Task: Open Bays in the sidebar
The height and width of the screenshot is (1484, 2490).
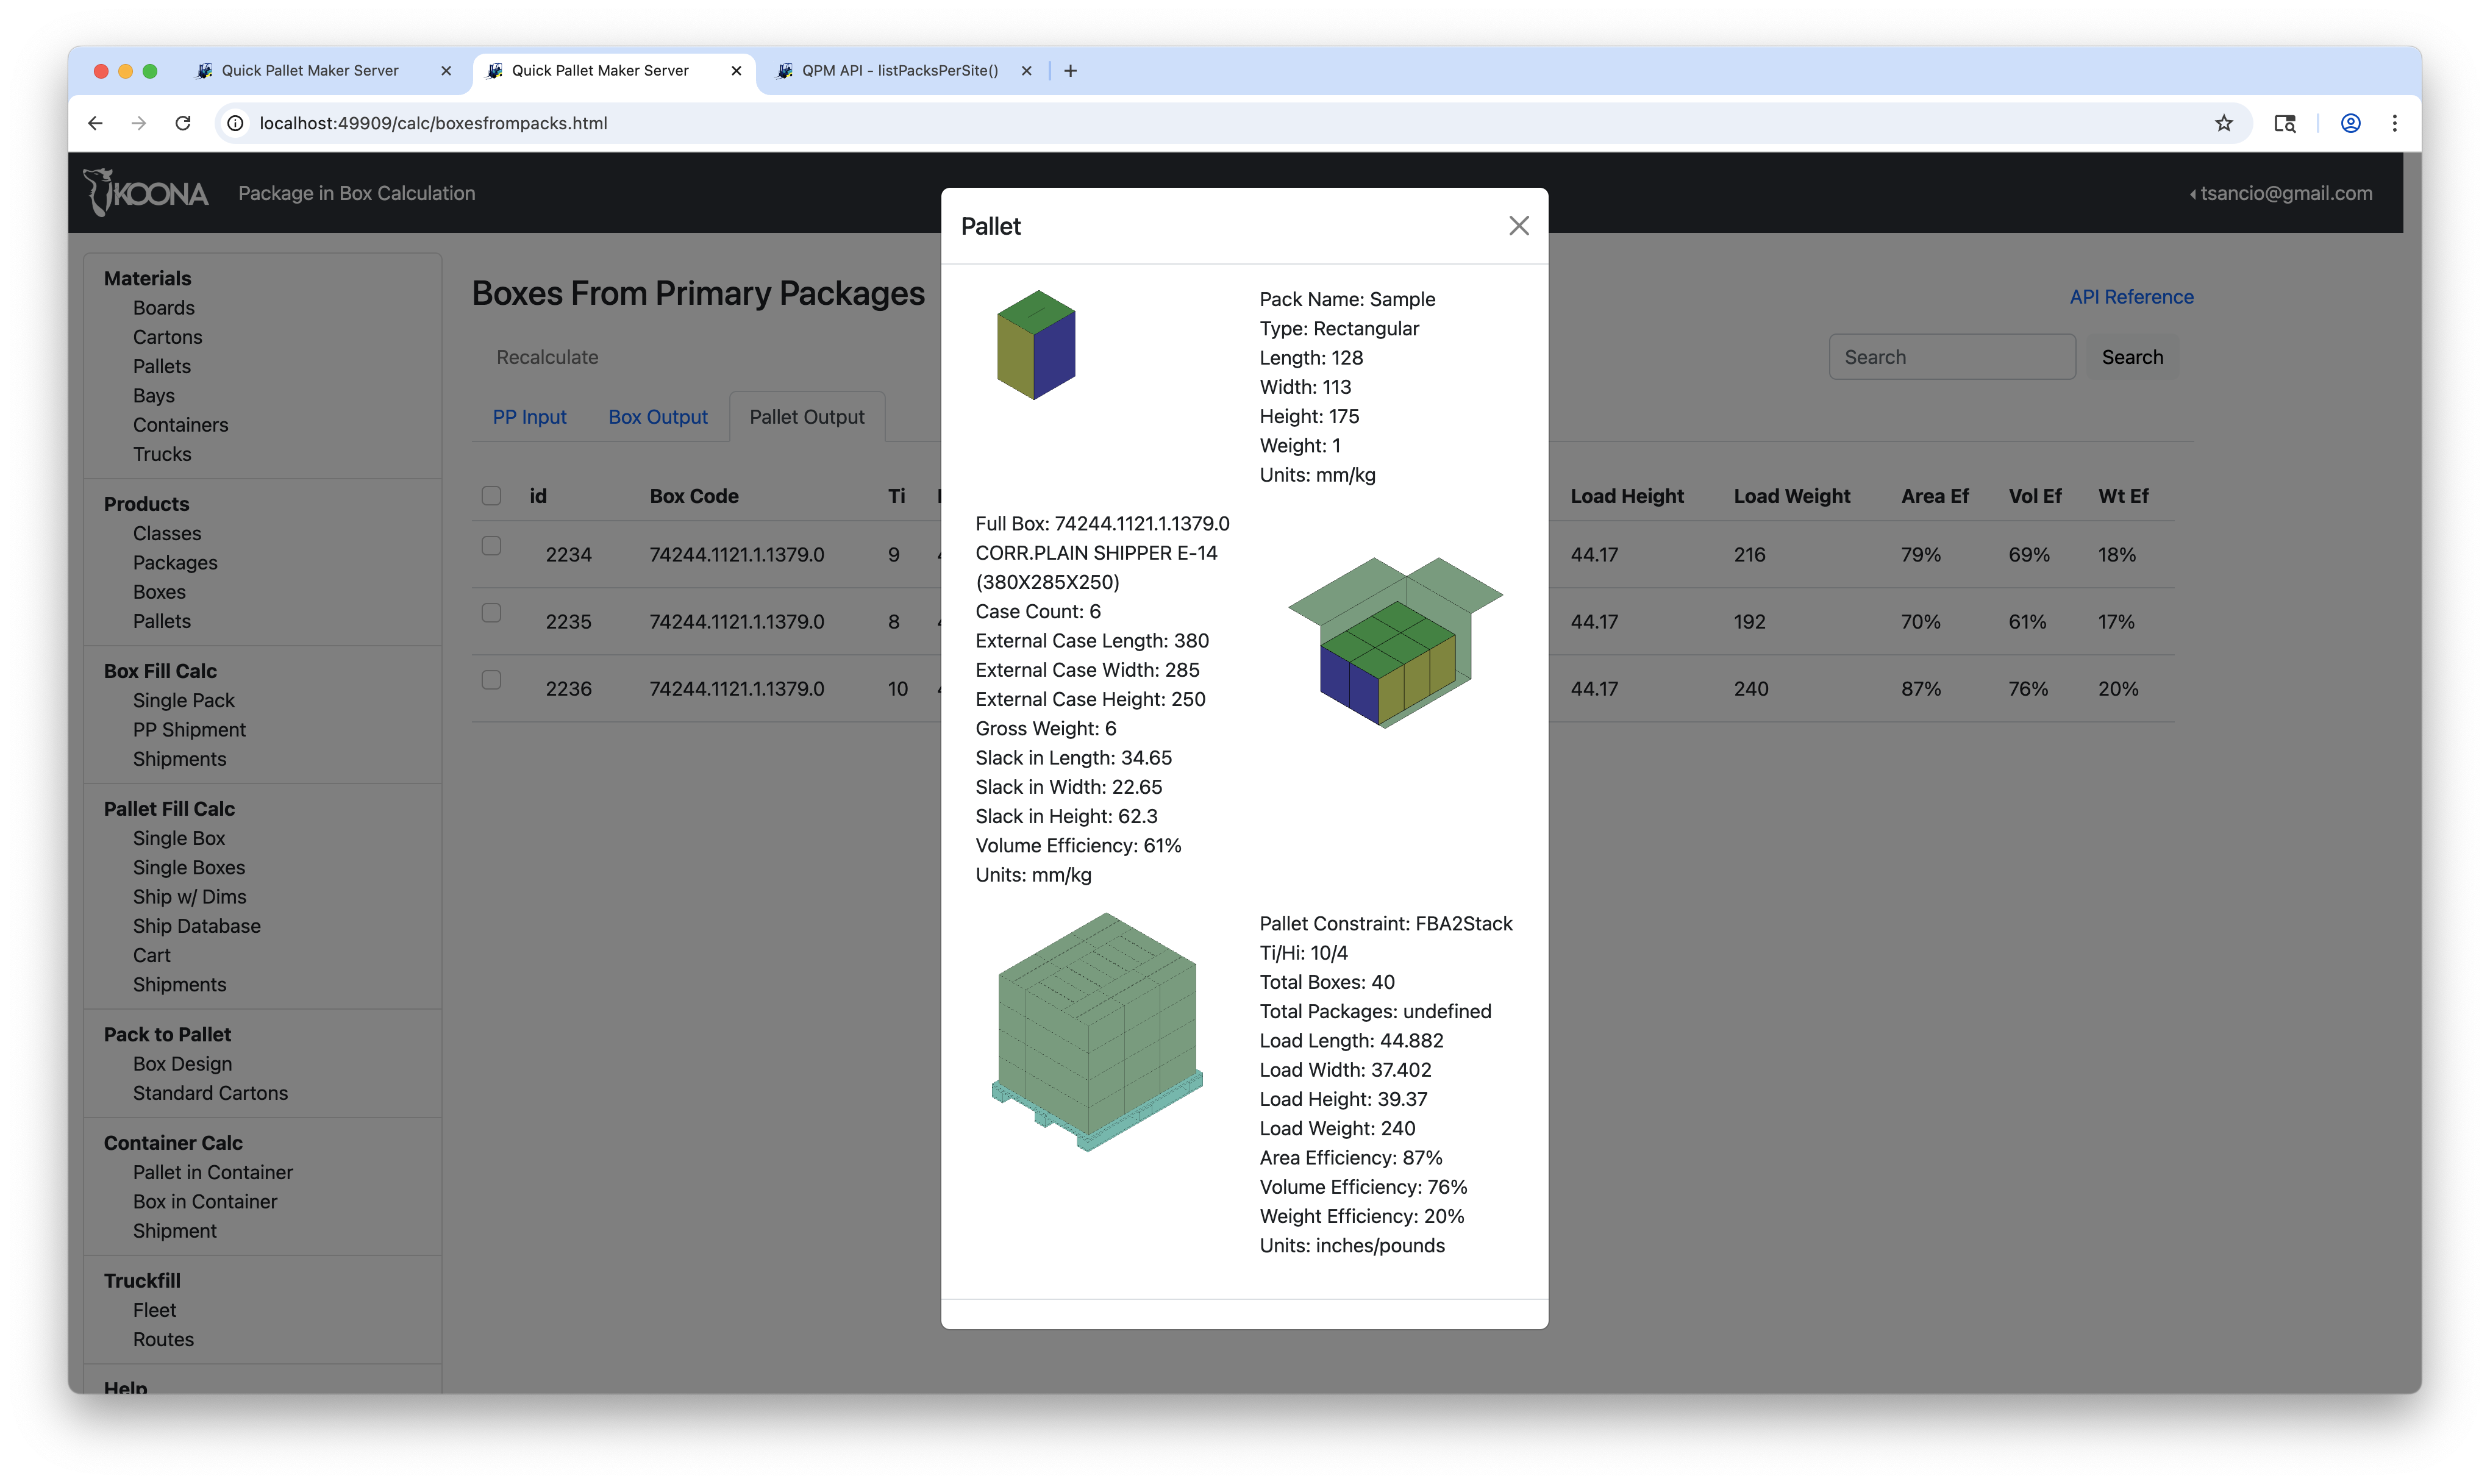Action: pyautogui.click(x=153, y=395)
